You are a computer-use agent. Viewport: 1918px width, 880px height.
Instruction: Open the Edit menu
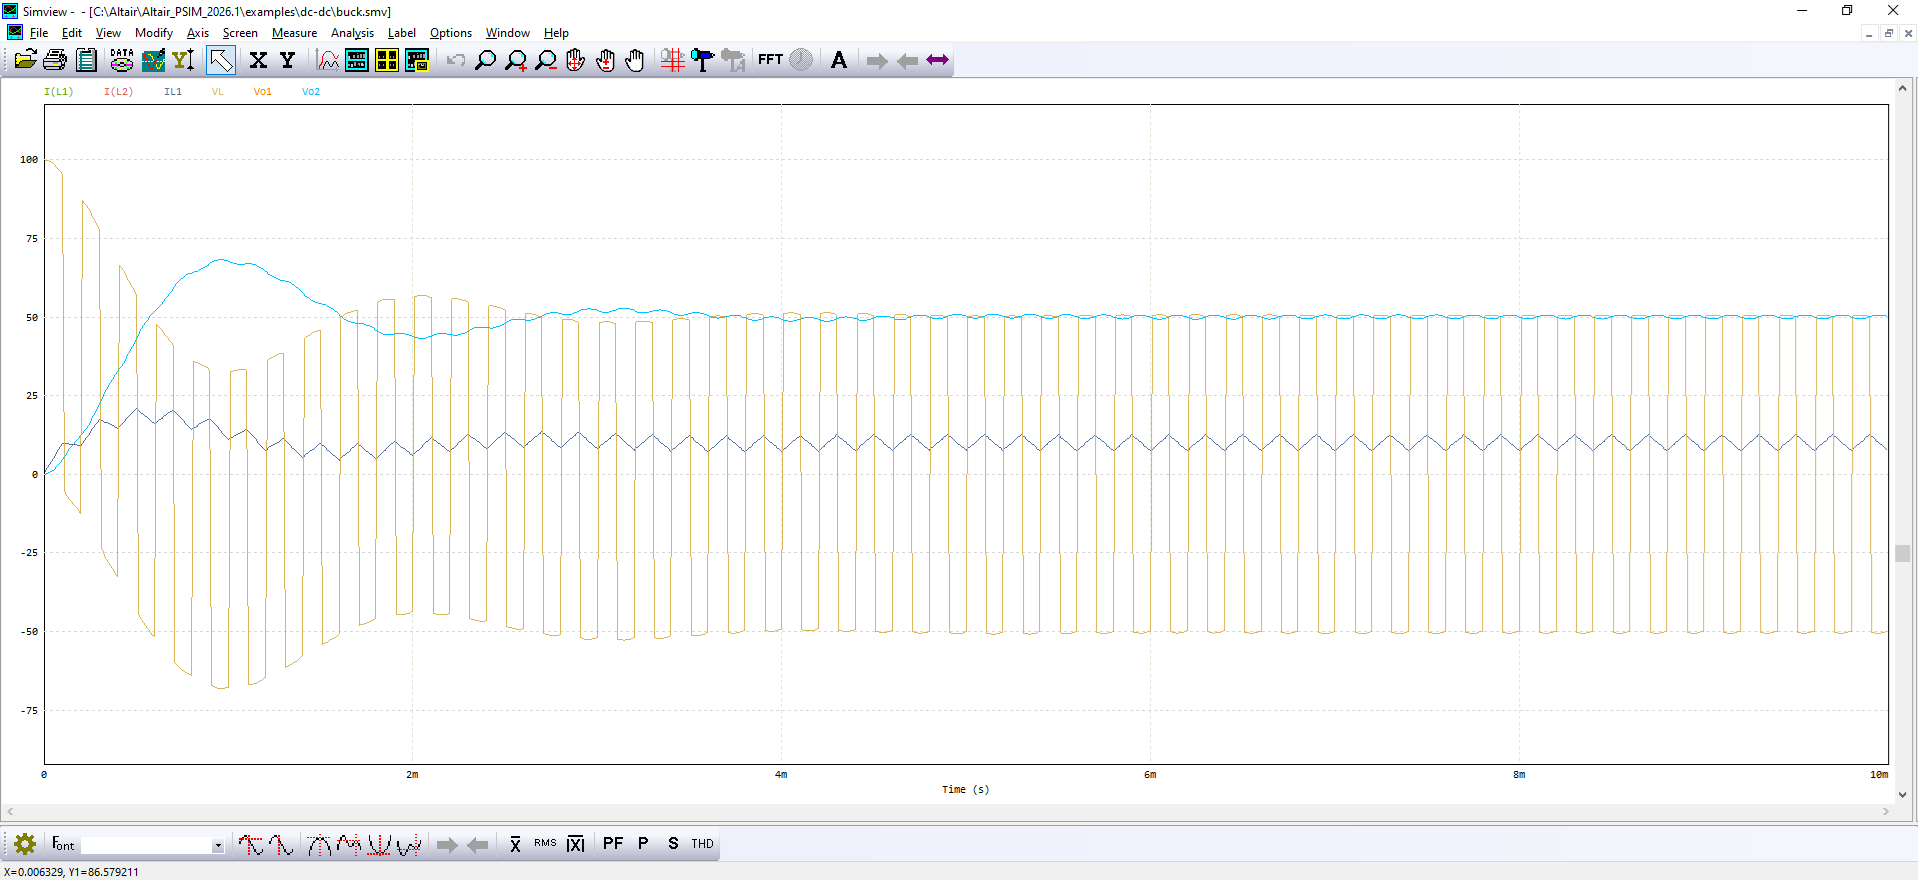click(72, 33)
